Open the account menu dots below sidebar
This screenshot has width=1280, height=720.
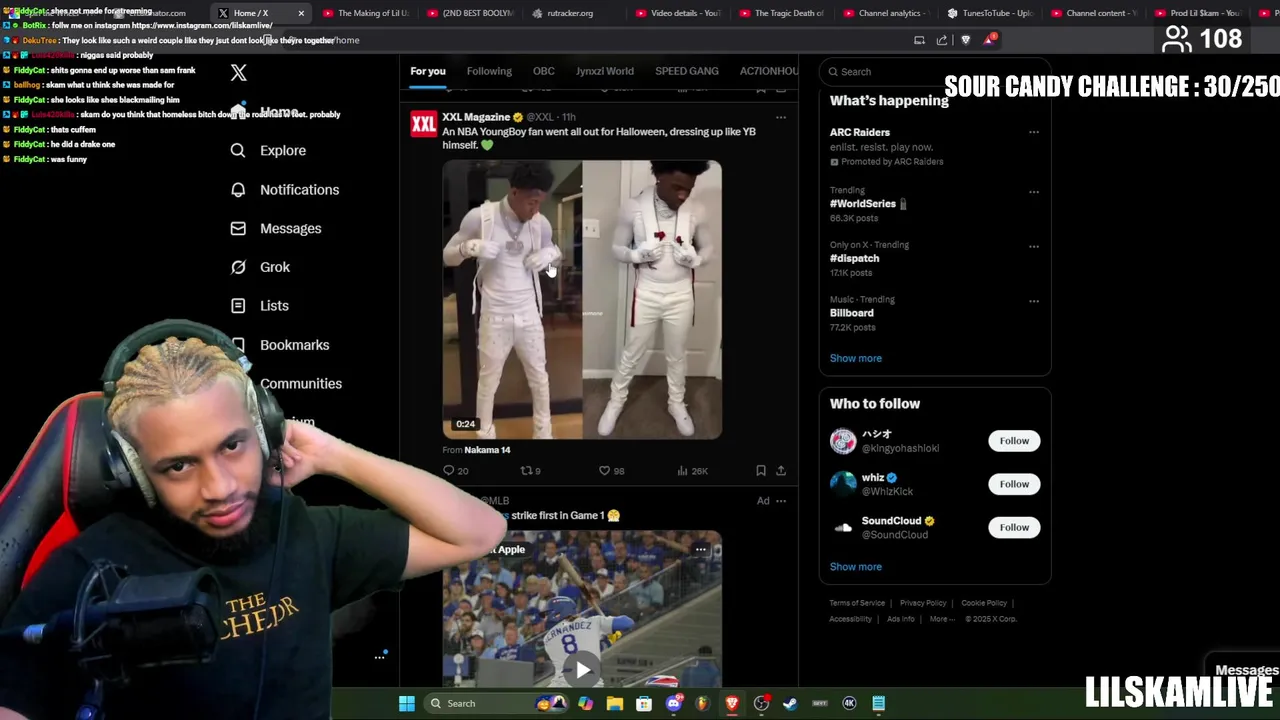[380, 657]
